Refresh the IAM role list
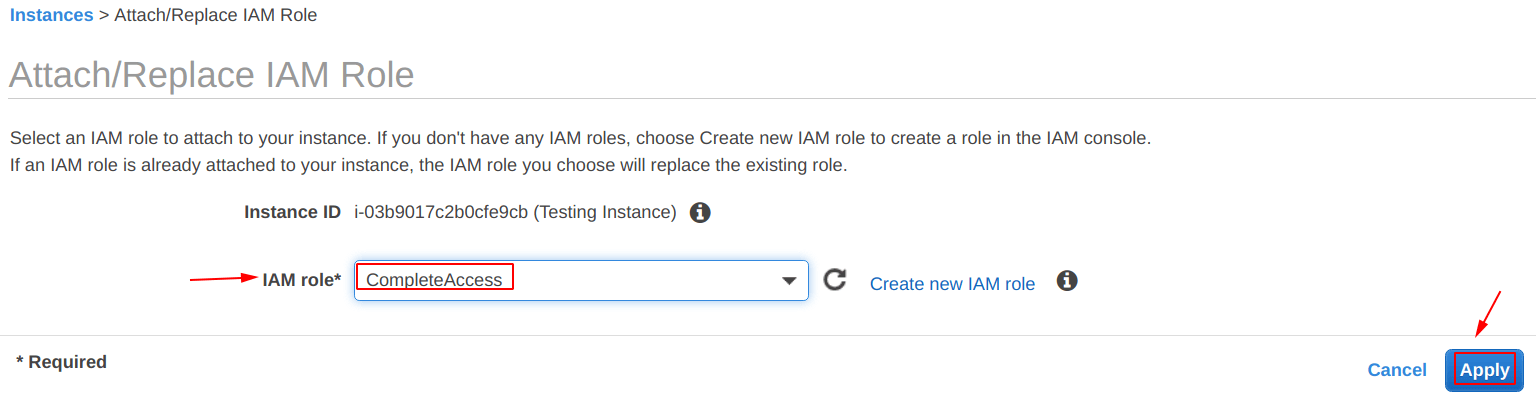1539x404 pixels. 835,280
